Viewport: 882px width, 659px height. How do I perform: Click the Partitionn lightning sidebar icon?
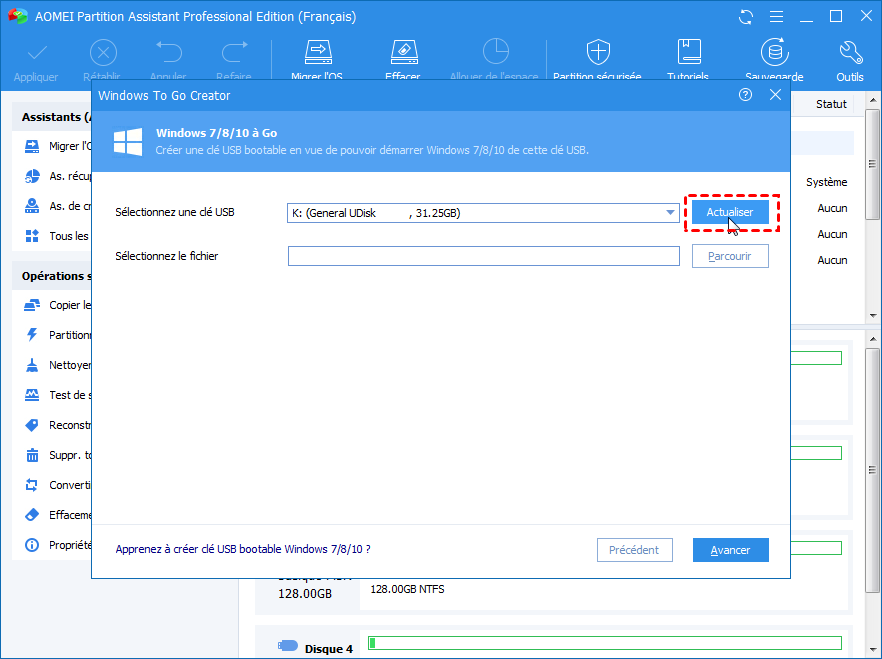pyautogui.click(x=32, y=335)
